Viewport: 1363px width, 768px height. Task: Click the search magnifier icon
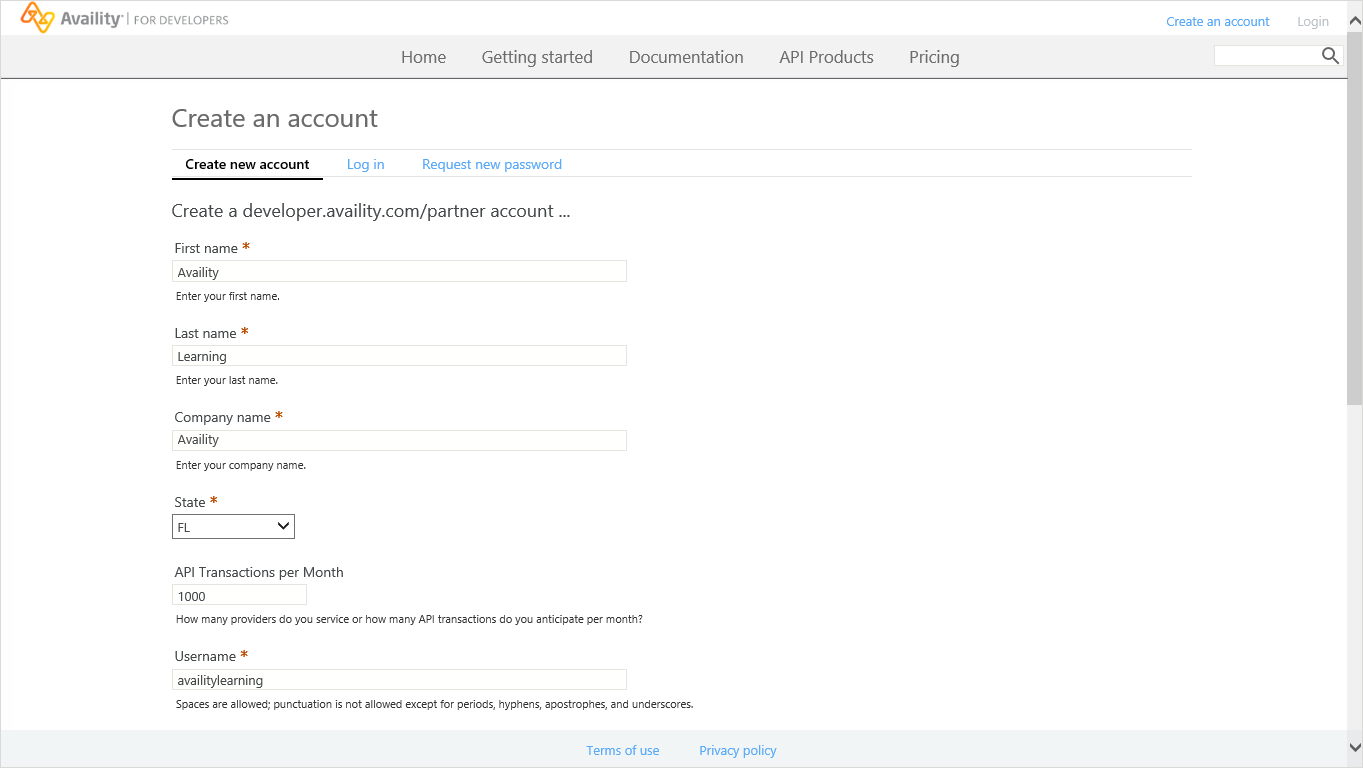click(x=1330, y=56)
